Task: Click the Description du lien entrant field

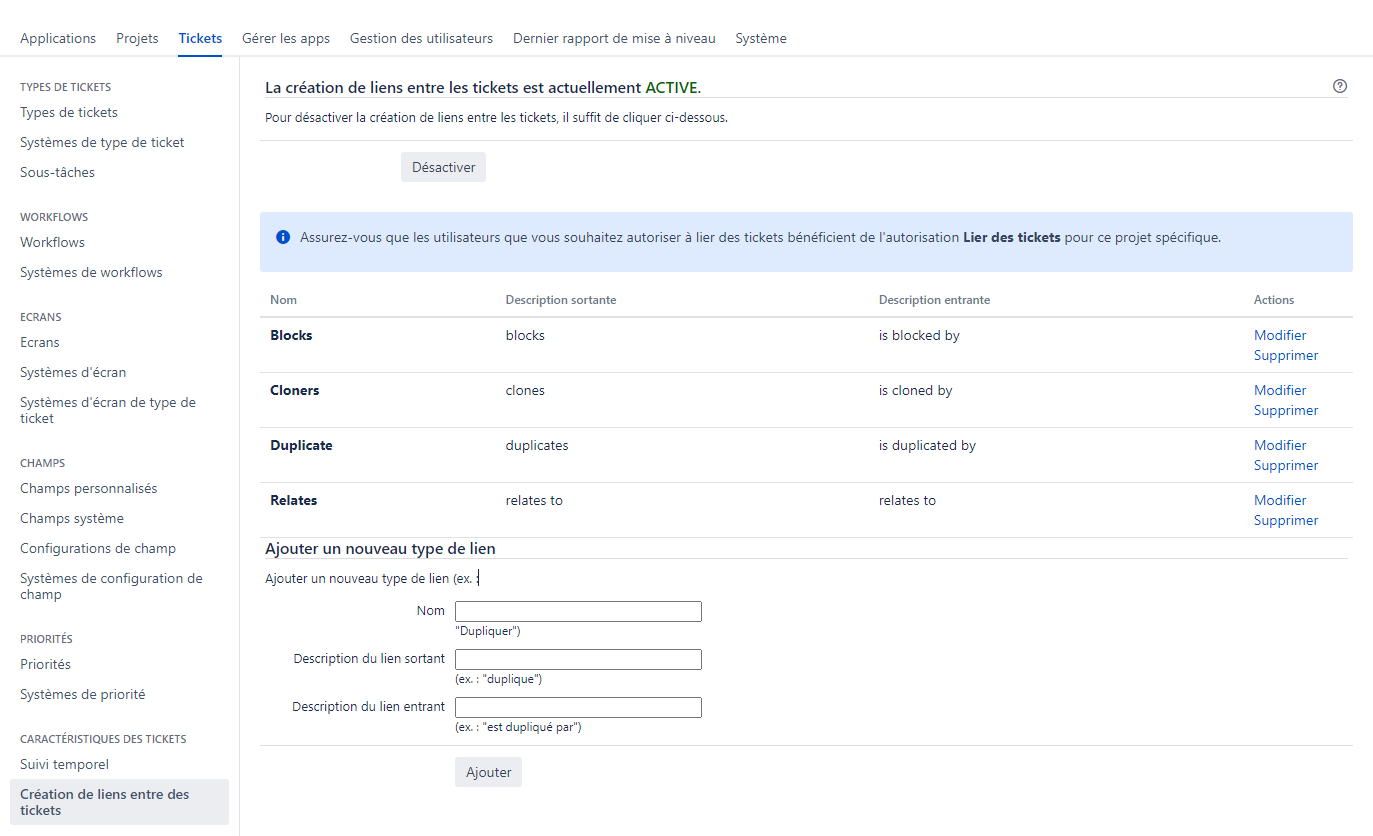Action: pyautogui.click(x=578, y=707)
